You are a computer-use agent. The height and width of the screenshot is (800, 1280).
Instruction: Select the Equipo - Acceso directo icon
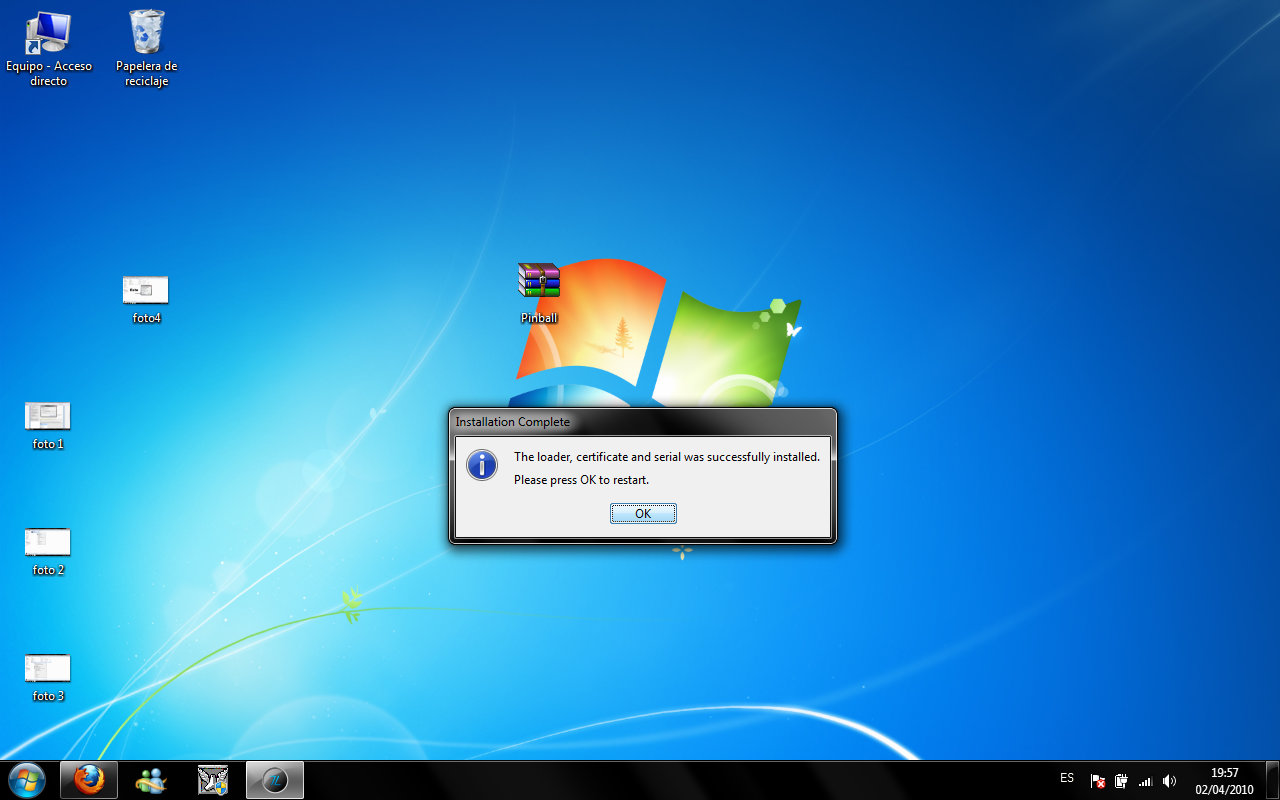[x=48, y=49]
